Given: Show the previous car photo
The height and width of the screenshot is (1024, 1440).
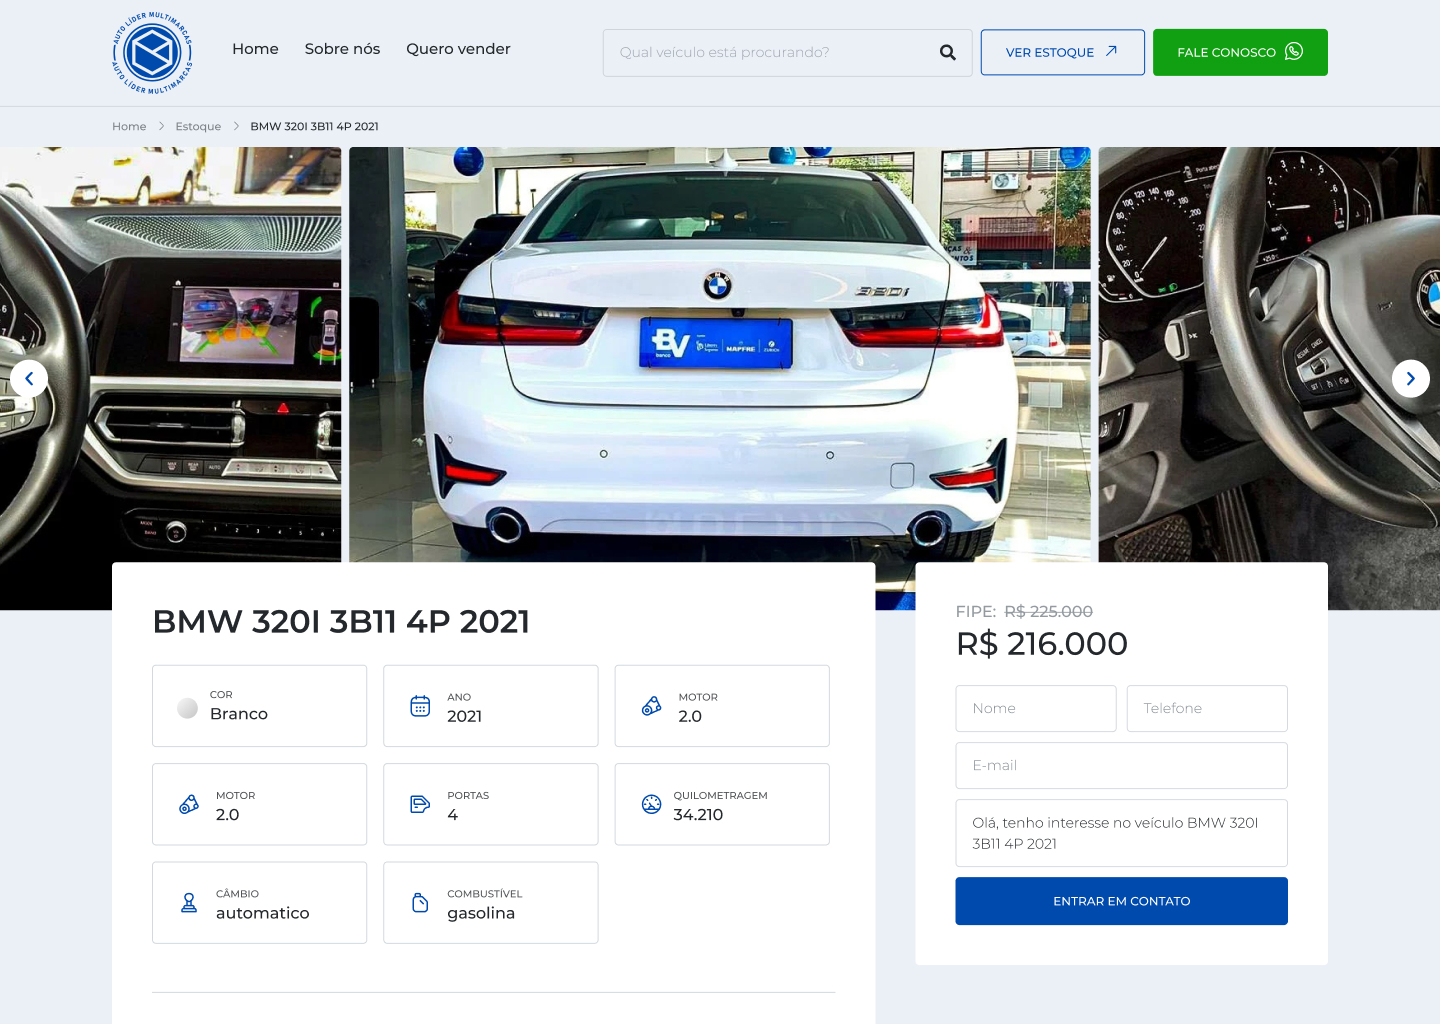Looking at the screenshot, I should [x=29, y=379].
